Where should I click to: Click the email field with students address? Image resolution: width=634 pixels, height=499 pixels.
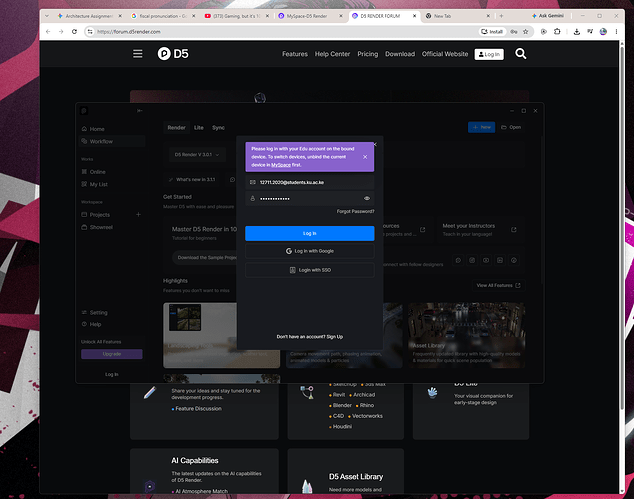click(310, 182)
